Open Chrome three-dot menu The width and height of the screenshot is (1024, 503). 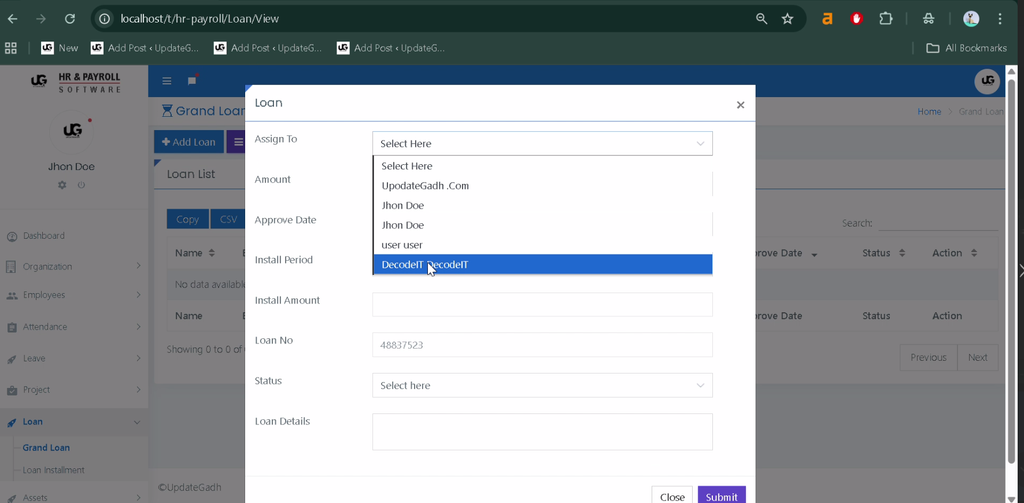[1000, 19]
